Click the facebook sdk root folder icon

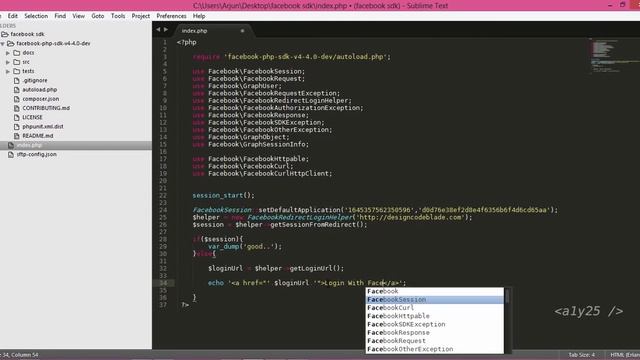click(4, 34)
